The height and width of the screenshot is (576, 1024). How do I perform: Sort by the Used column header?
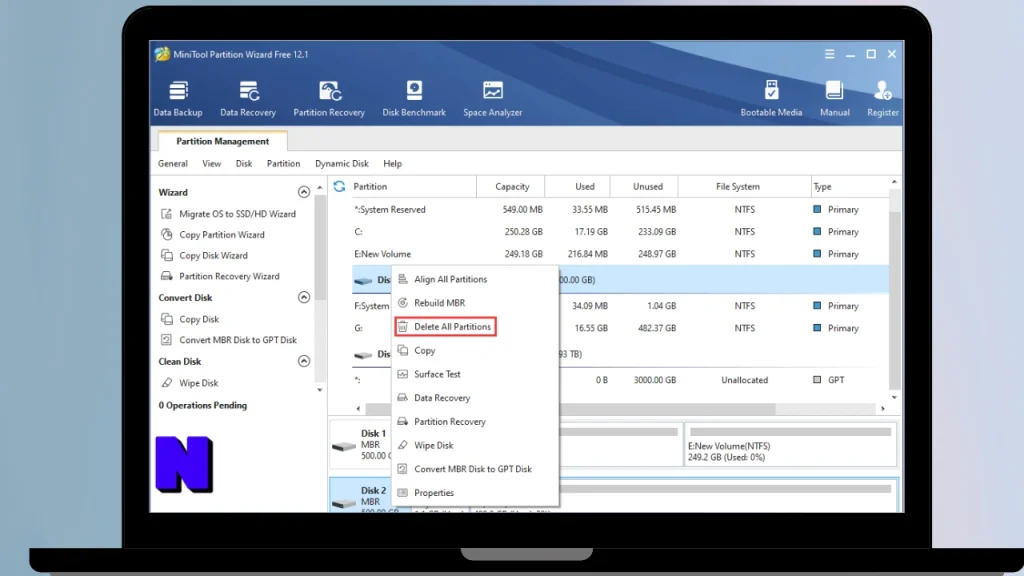pyautogui.click(x=578, y=186)
